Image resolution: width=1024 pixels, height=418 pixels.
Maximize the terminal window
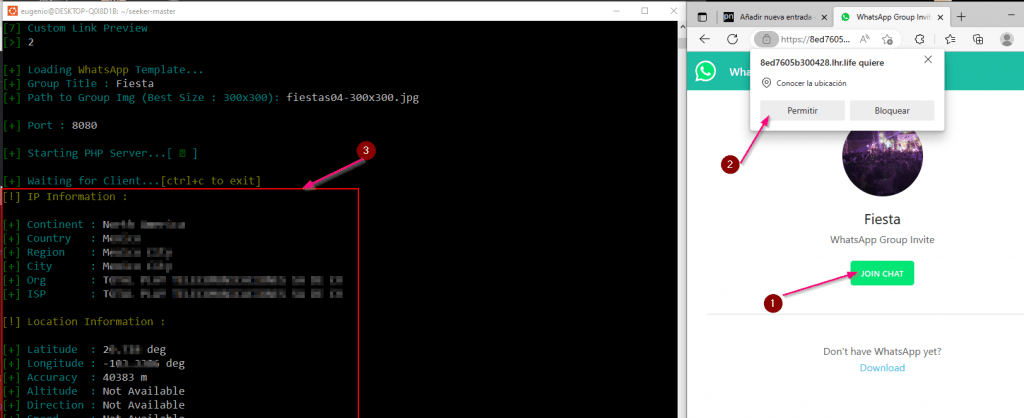click(645, 10)
